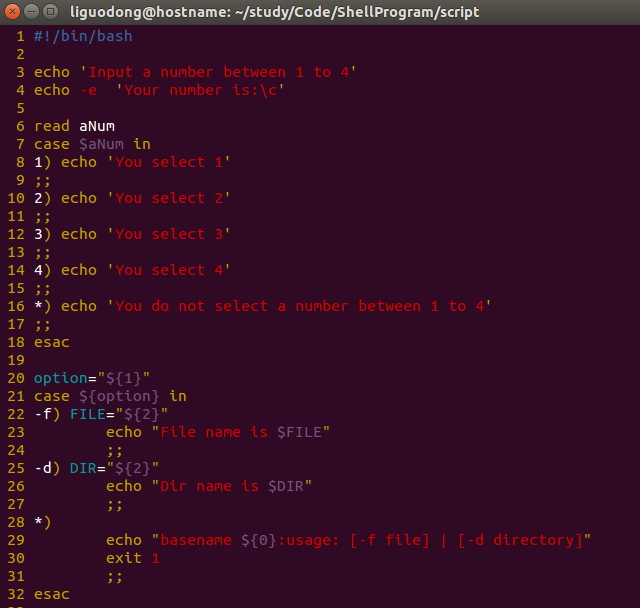Click the '*)' pattern on line 28

click(42, 522)
